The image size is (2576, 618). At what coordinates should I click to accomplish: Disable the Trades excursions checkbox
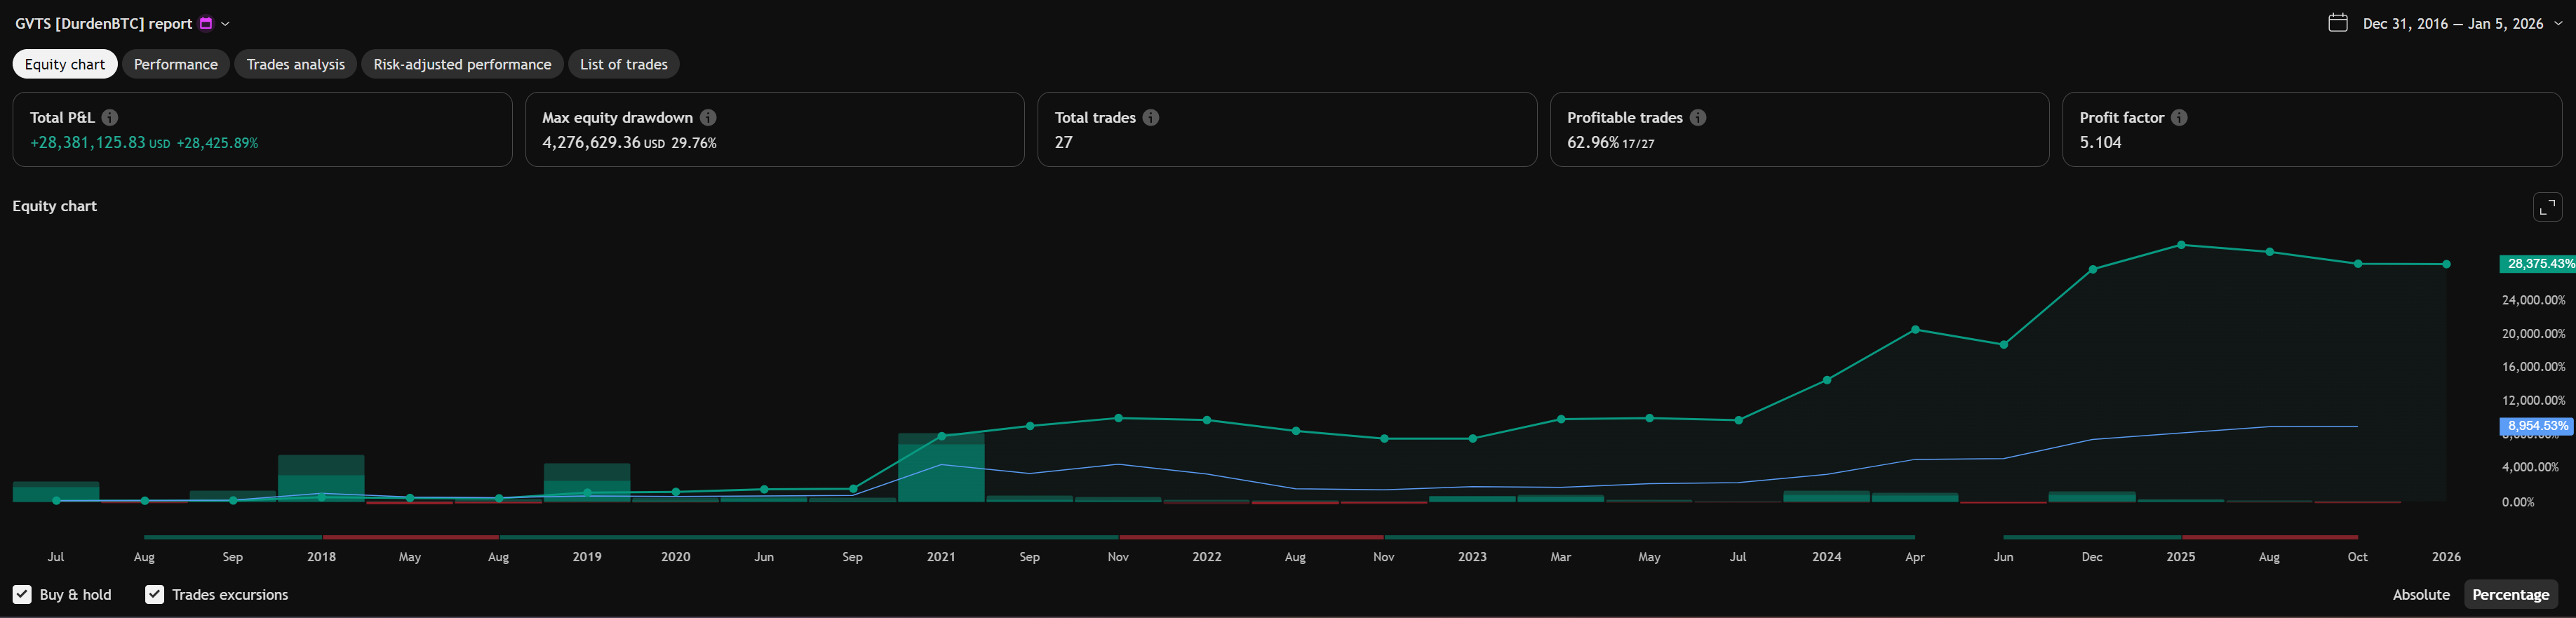click(x=154, y=594)
